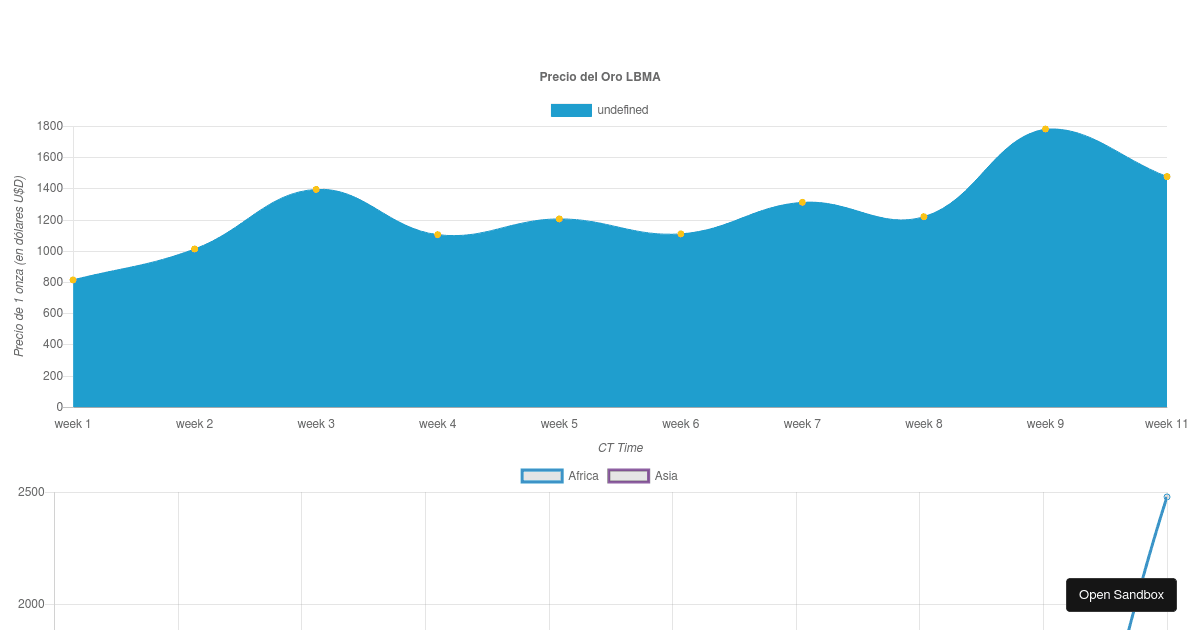Screen dimensions: 1200x630
Task: Click the Africa legend label text
Action: pos(584,475)
